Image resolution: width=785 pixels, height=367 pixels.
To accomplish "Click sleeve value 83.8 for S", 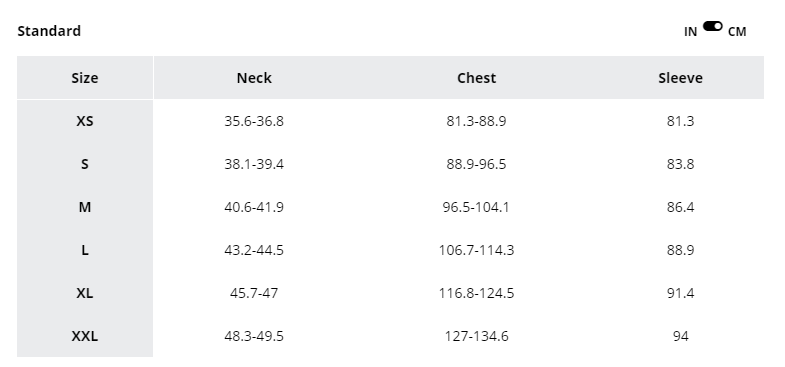I will (680, 164).
